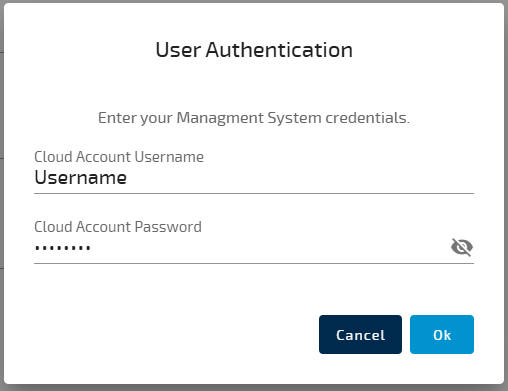Click the "User Authentication" dialog title
The width and height of the screenshot is (508, 391).
[x=254, y=50]
